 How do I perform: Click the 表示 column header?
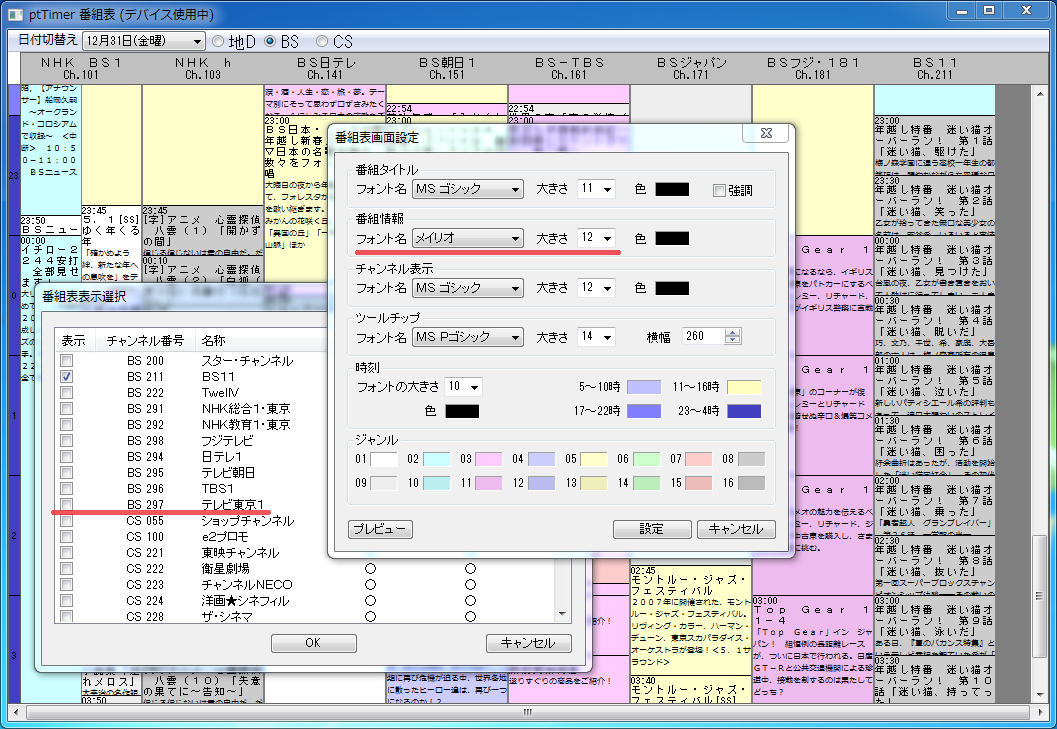pos(75,341)
